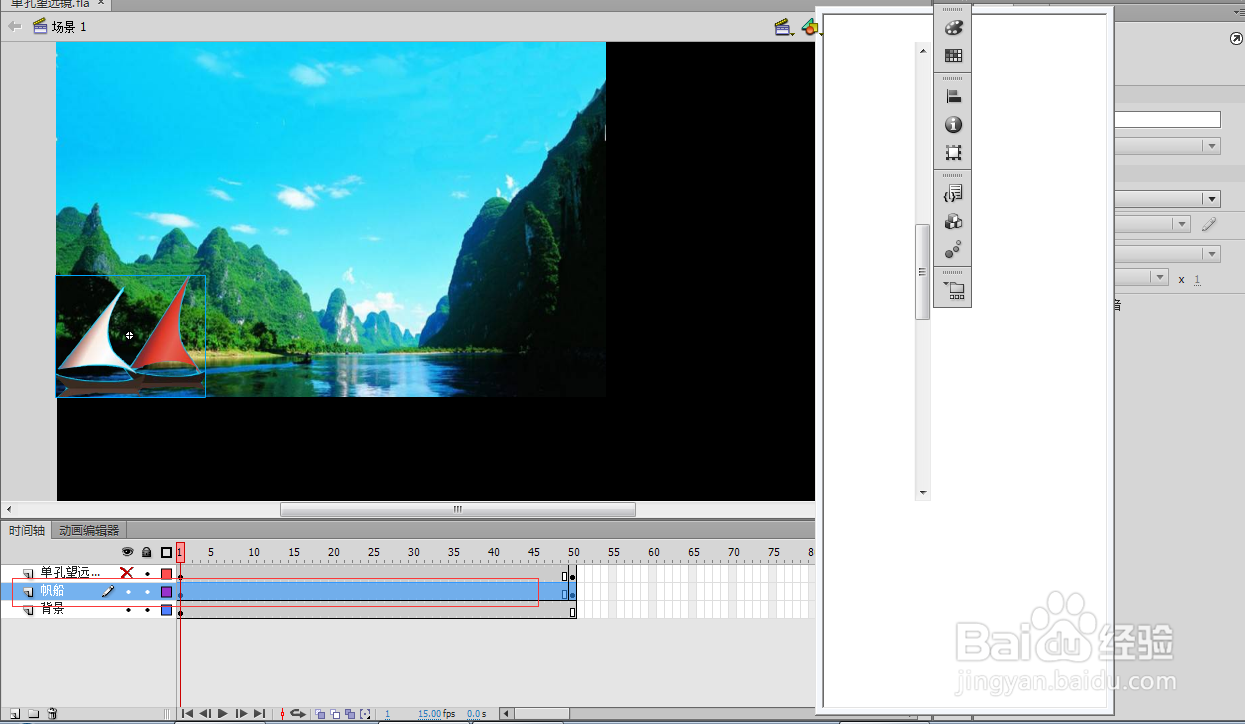Click the Edit Scene clapperboard icon
The image size is (1245, 724).
coord(784,27)
